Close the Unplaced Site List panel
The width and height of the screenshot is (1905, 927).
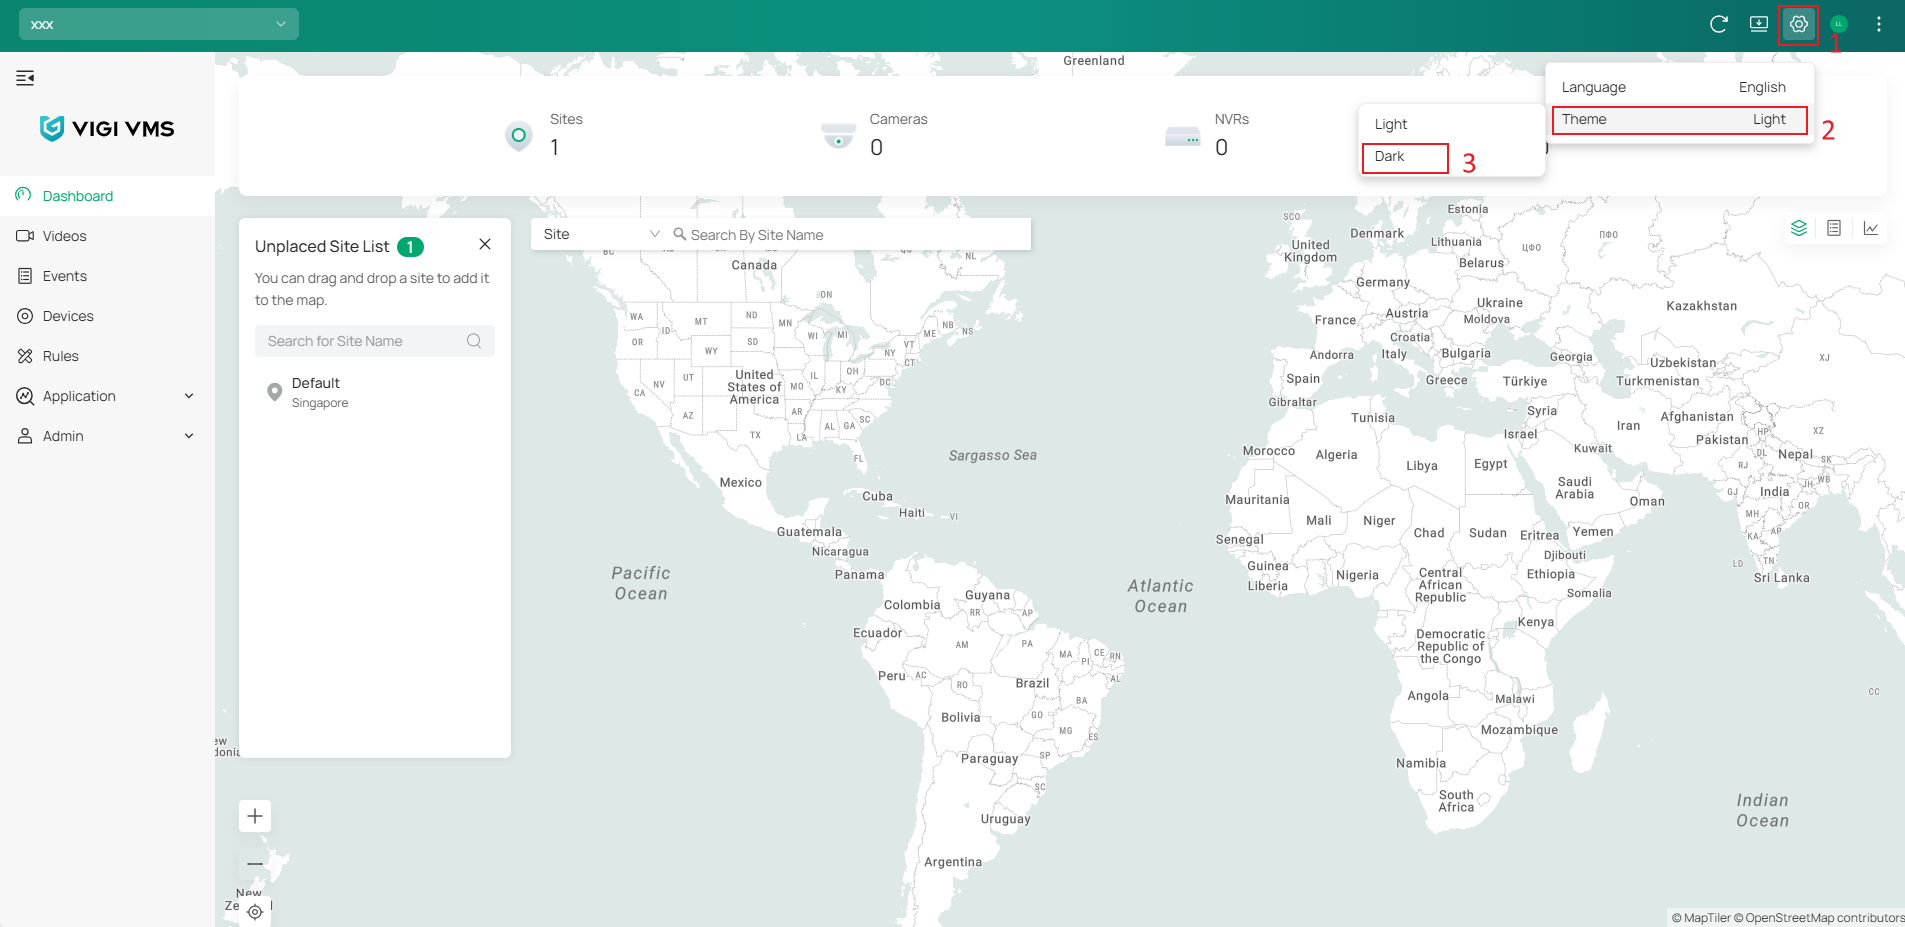[485, 244]
